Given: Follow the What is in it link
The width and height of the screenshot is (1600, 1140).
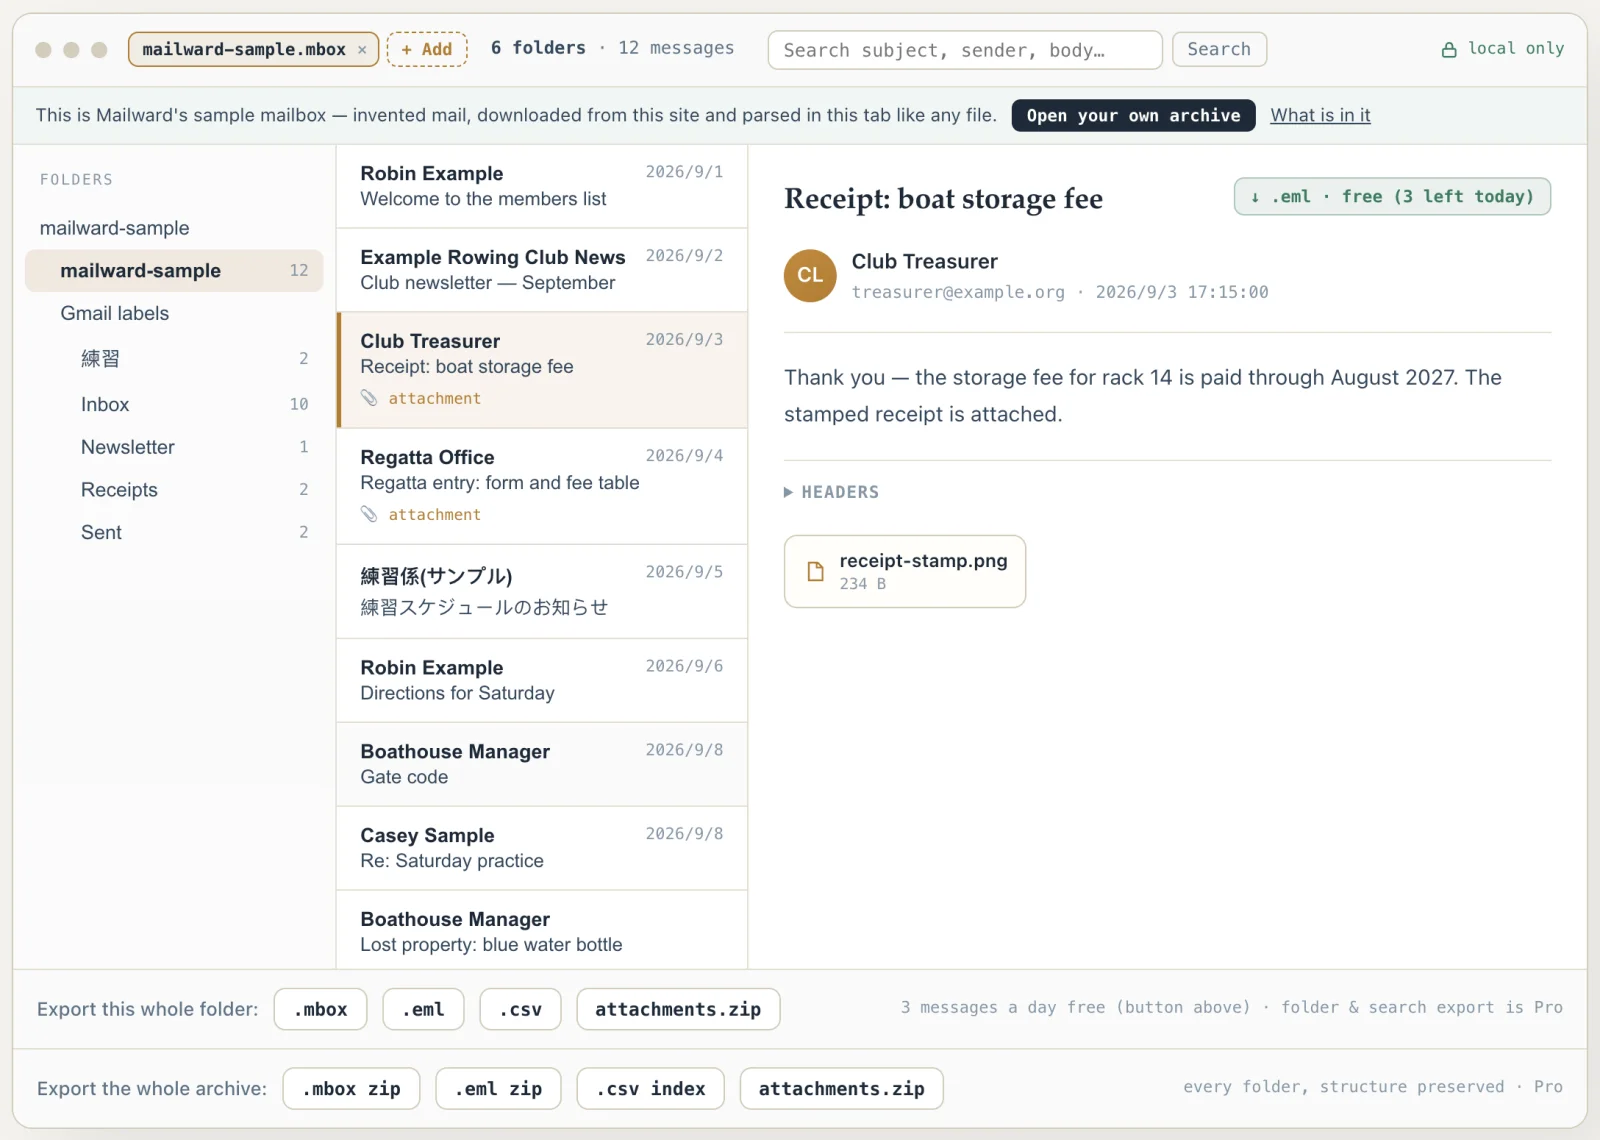Looking at the screenshot, I should 1320,115.
